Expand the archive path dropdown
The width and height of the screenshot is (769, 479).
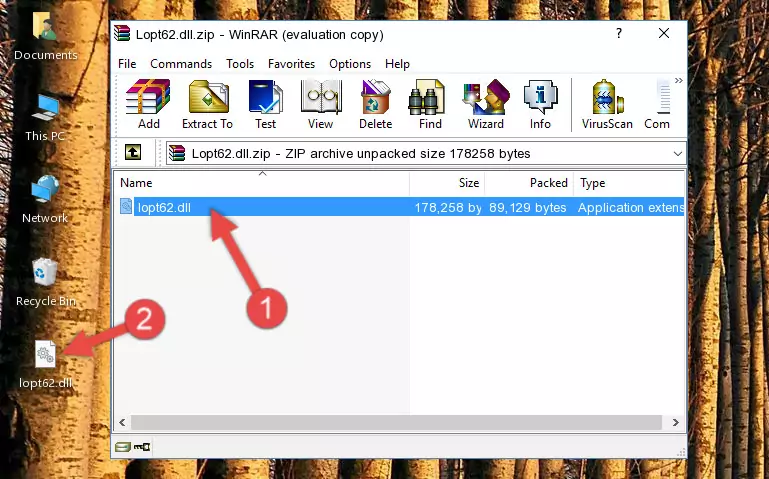click(x=678, y=153)
